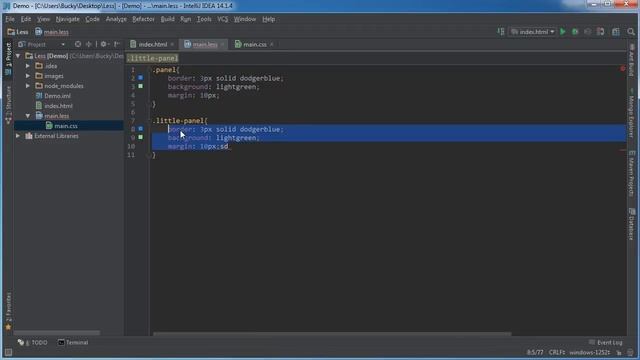Open Database tool window
Viewport: 640px width, 360px height.
(631, 224)
